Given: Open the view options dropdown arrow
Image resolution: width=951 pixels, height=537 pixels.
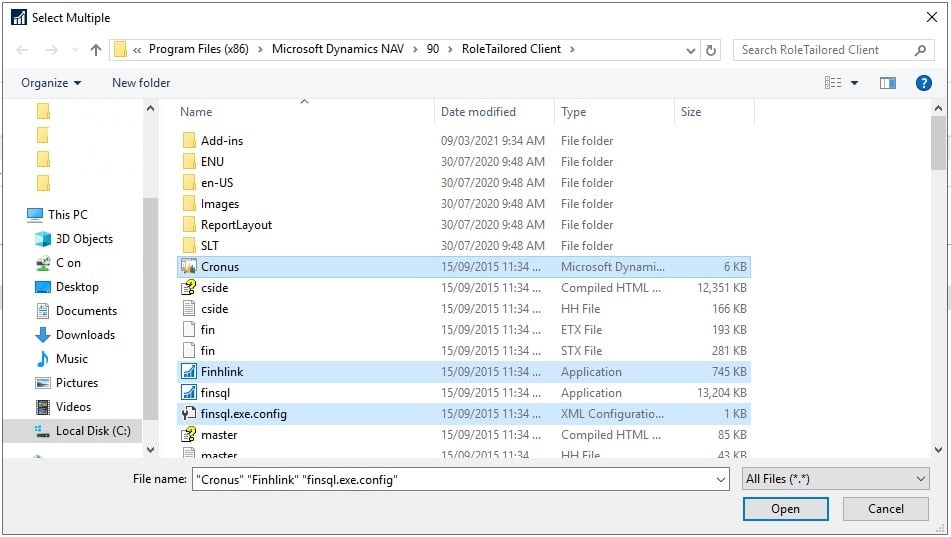Looking at the screenshot, I should [x=854, y=83].
